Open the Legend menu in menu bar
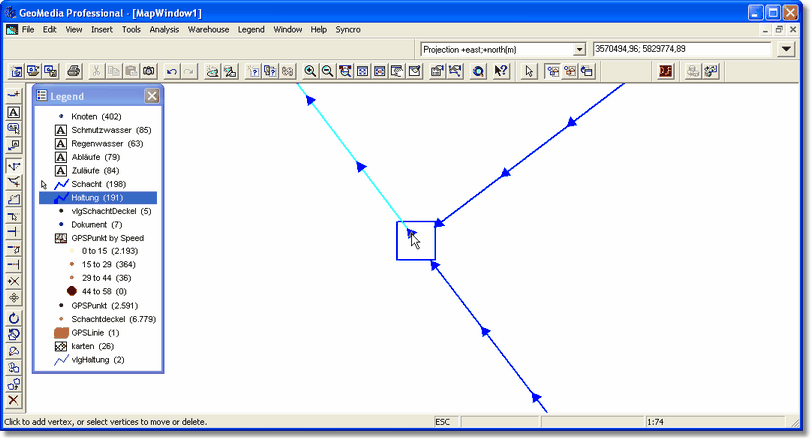The image size is (812, 440). (251, 30)
